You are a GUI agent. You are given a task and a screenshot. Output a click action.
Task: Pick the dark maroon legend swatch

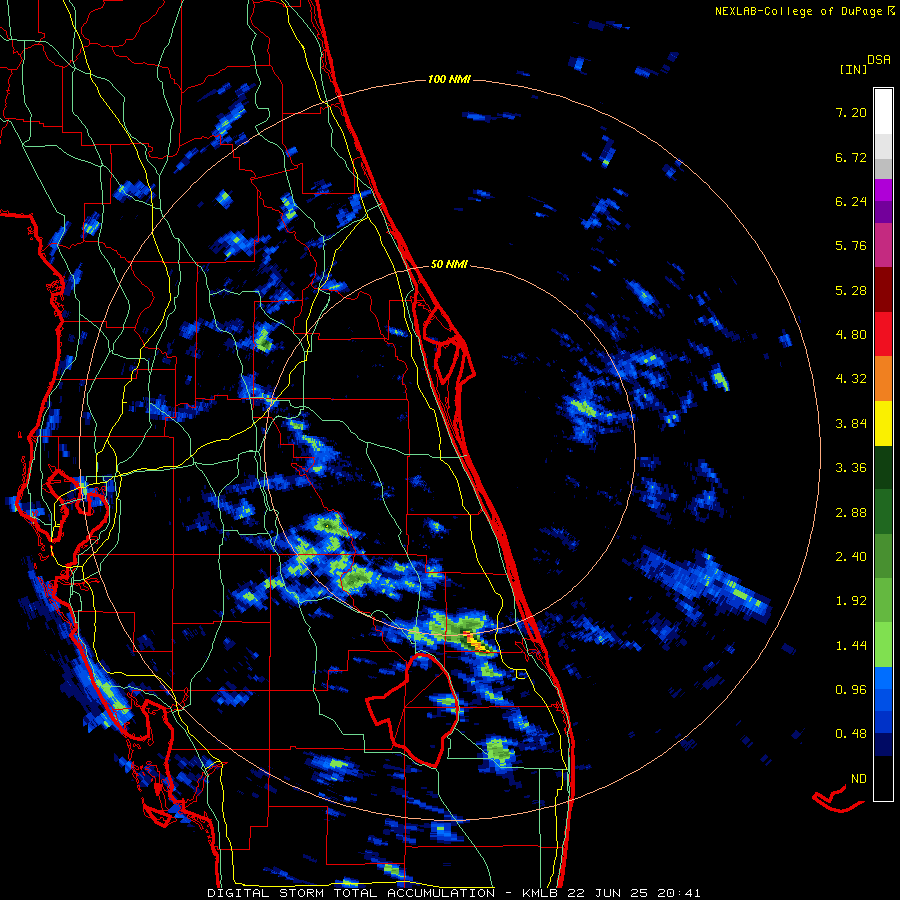point(883,290)
